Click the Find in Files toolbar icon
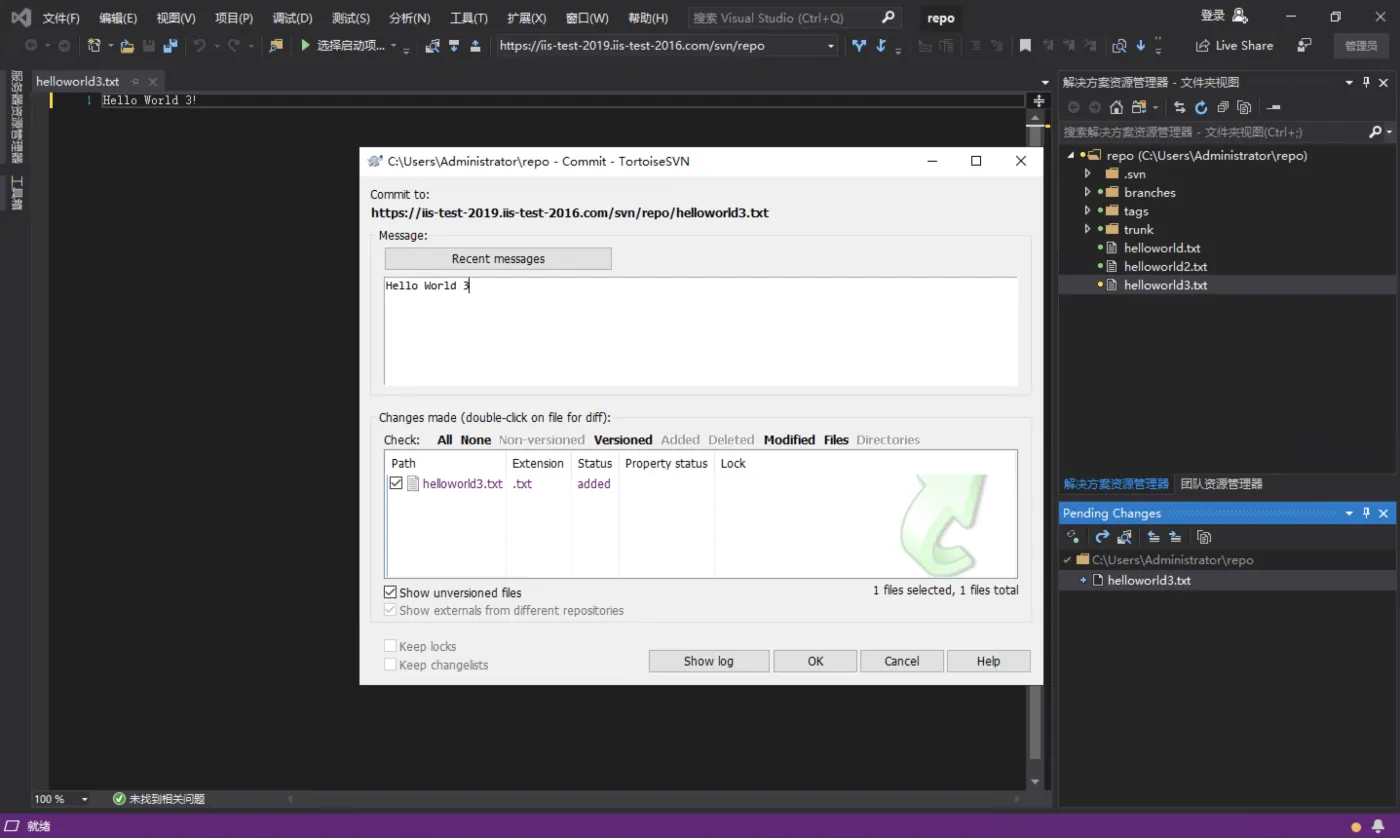The width and height of the screenshot is (1400, 838). [277, 45]
